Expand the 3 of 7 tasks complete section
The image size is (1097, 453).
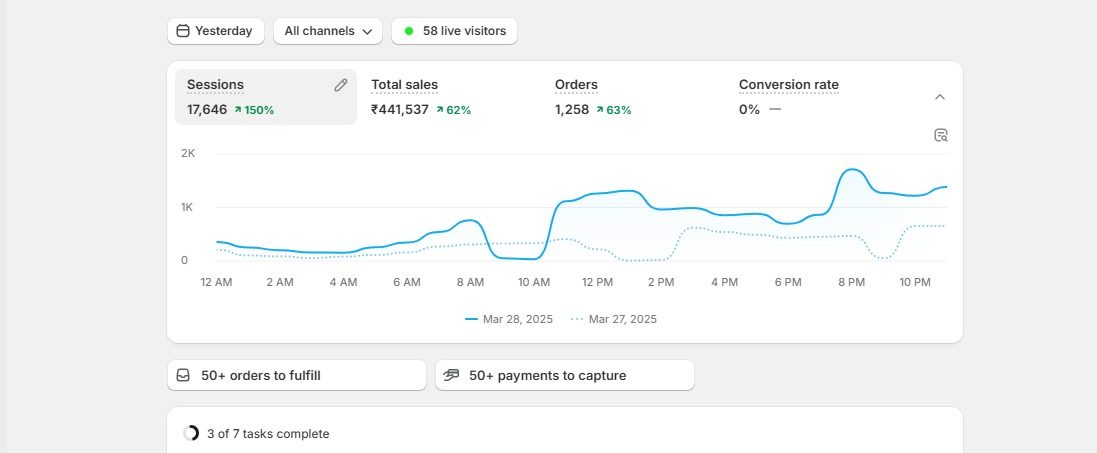point(268,433)
